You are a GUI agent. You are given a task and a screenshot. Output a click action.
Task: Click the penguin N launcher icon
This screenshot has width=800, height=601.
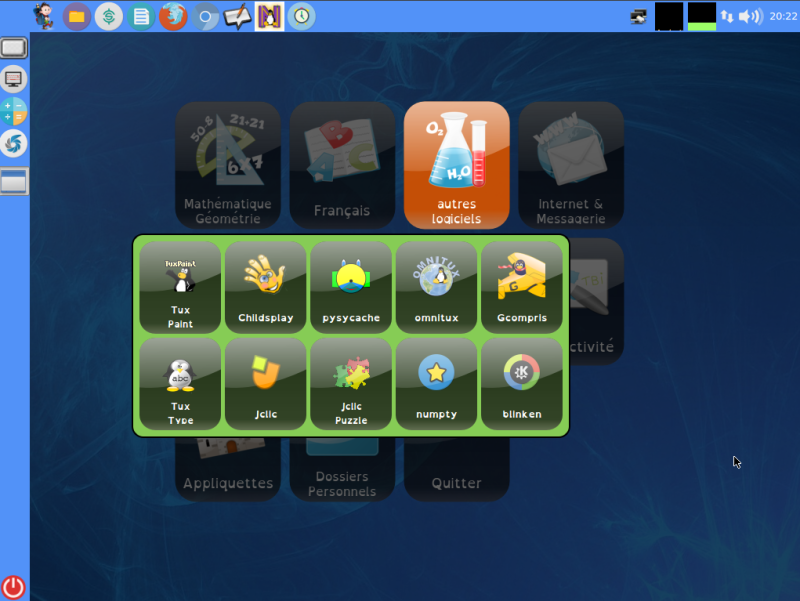point(269,16)
